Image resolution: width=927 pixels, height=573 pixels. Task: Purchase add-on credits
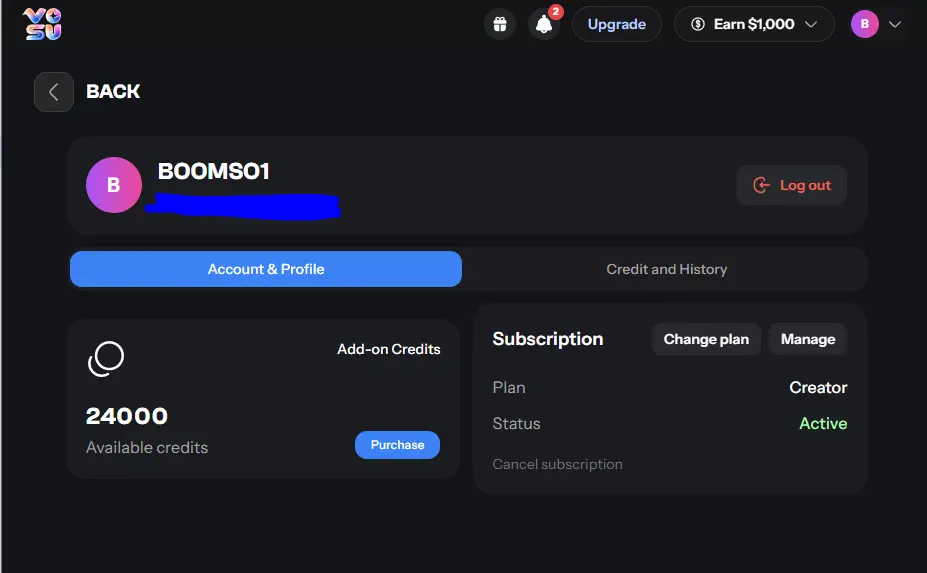pos(397,445)
